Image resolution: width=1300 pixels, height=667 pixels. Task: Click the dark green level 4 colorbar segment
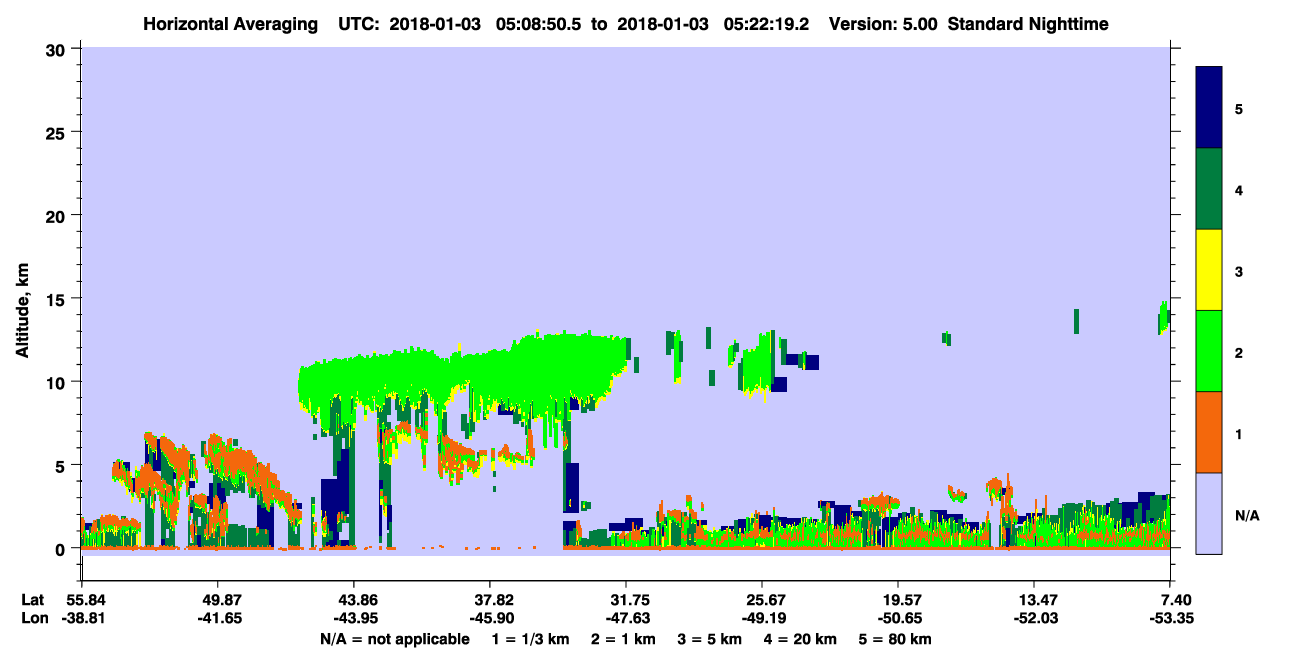point(1209,189)
